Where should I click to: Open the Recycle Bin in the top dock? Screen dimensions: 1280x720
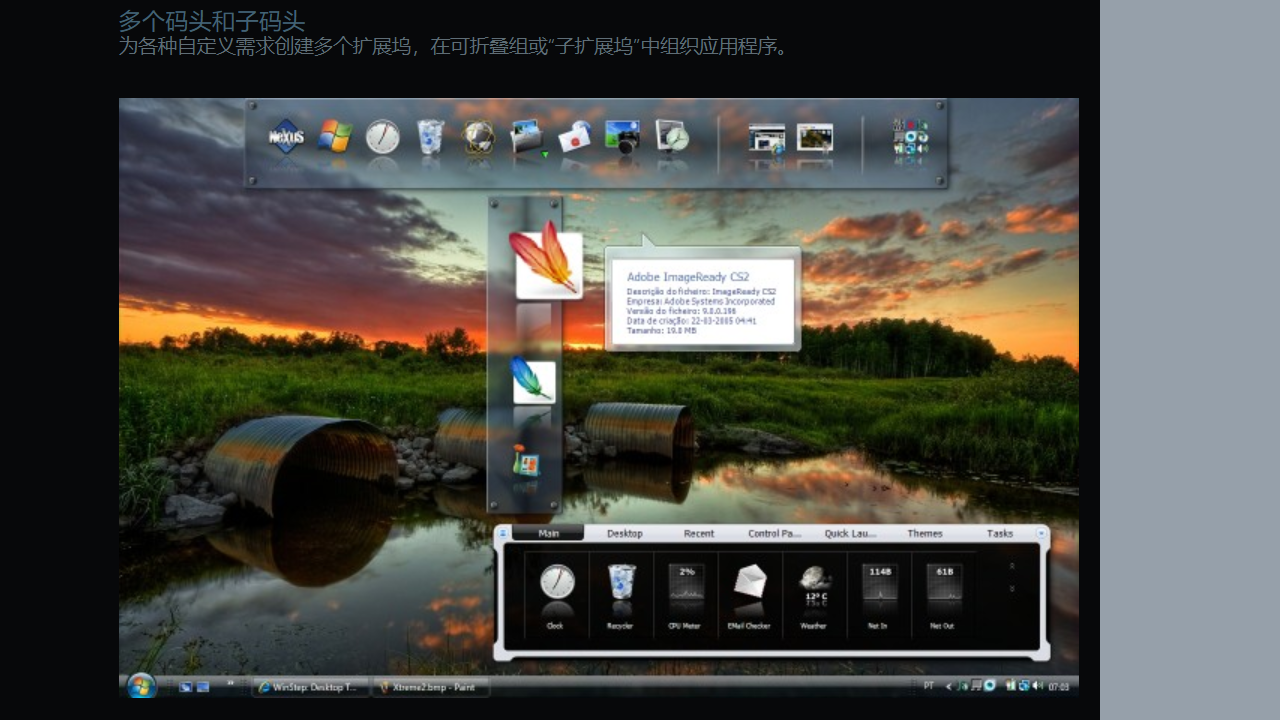click(430, 137)
